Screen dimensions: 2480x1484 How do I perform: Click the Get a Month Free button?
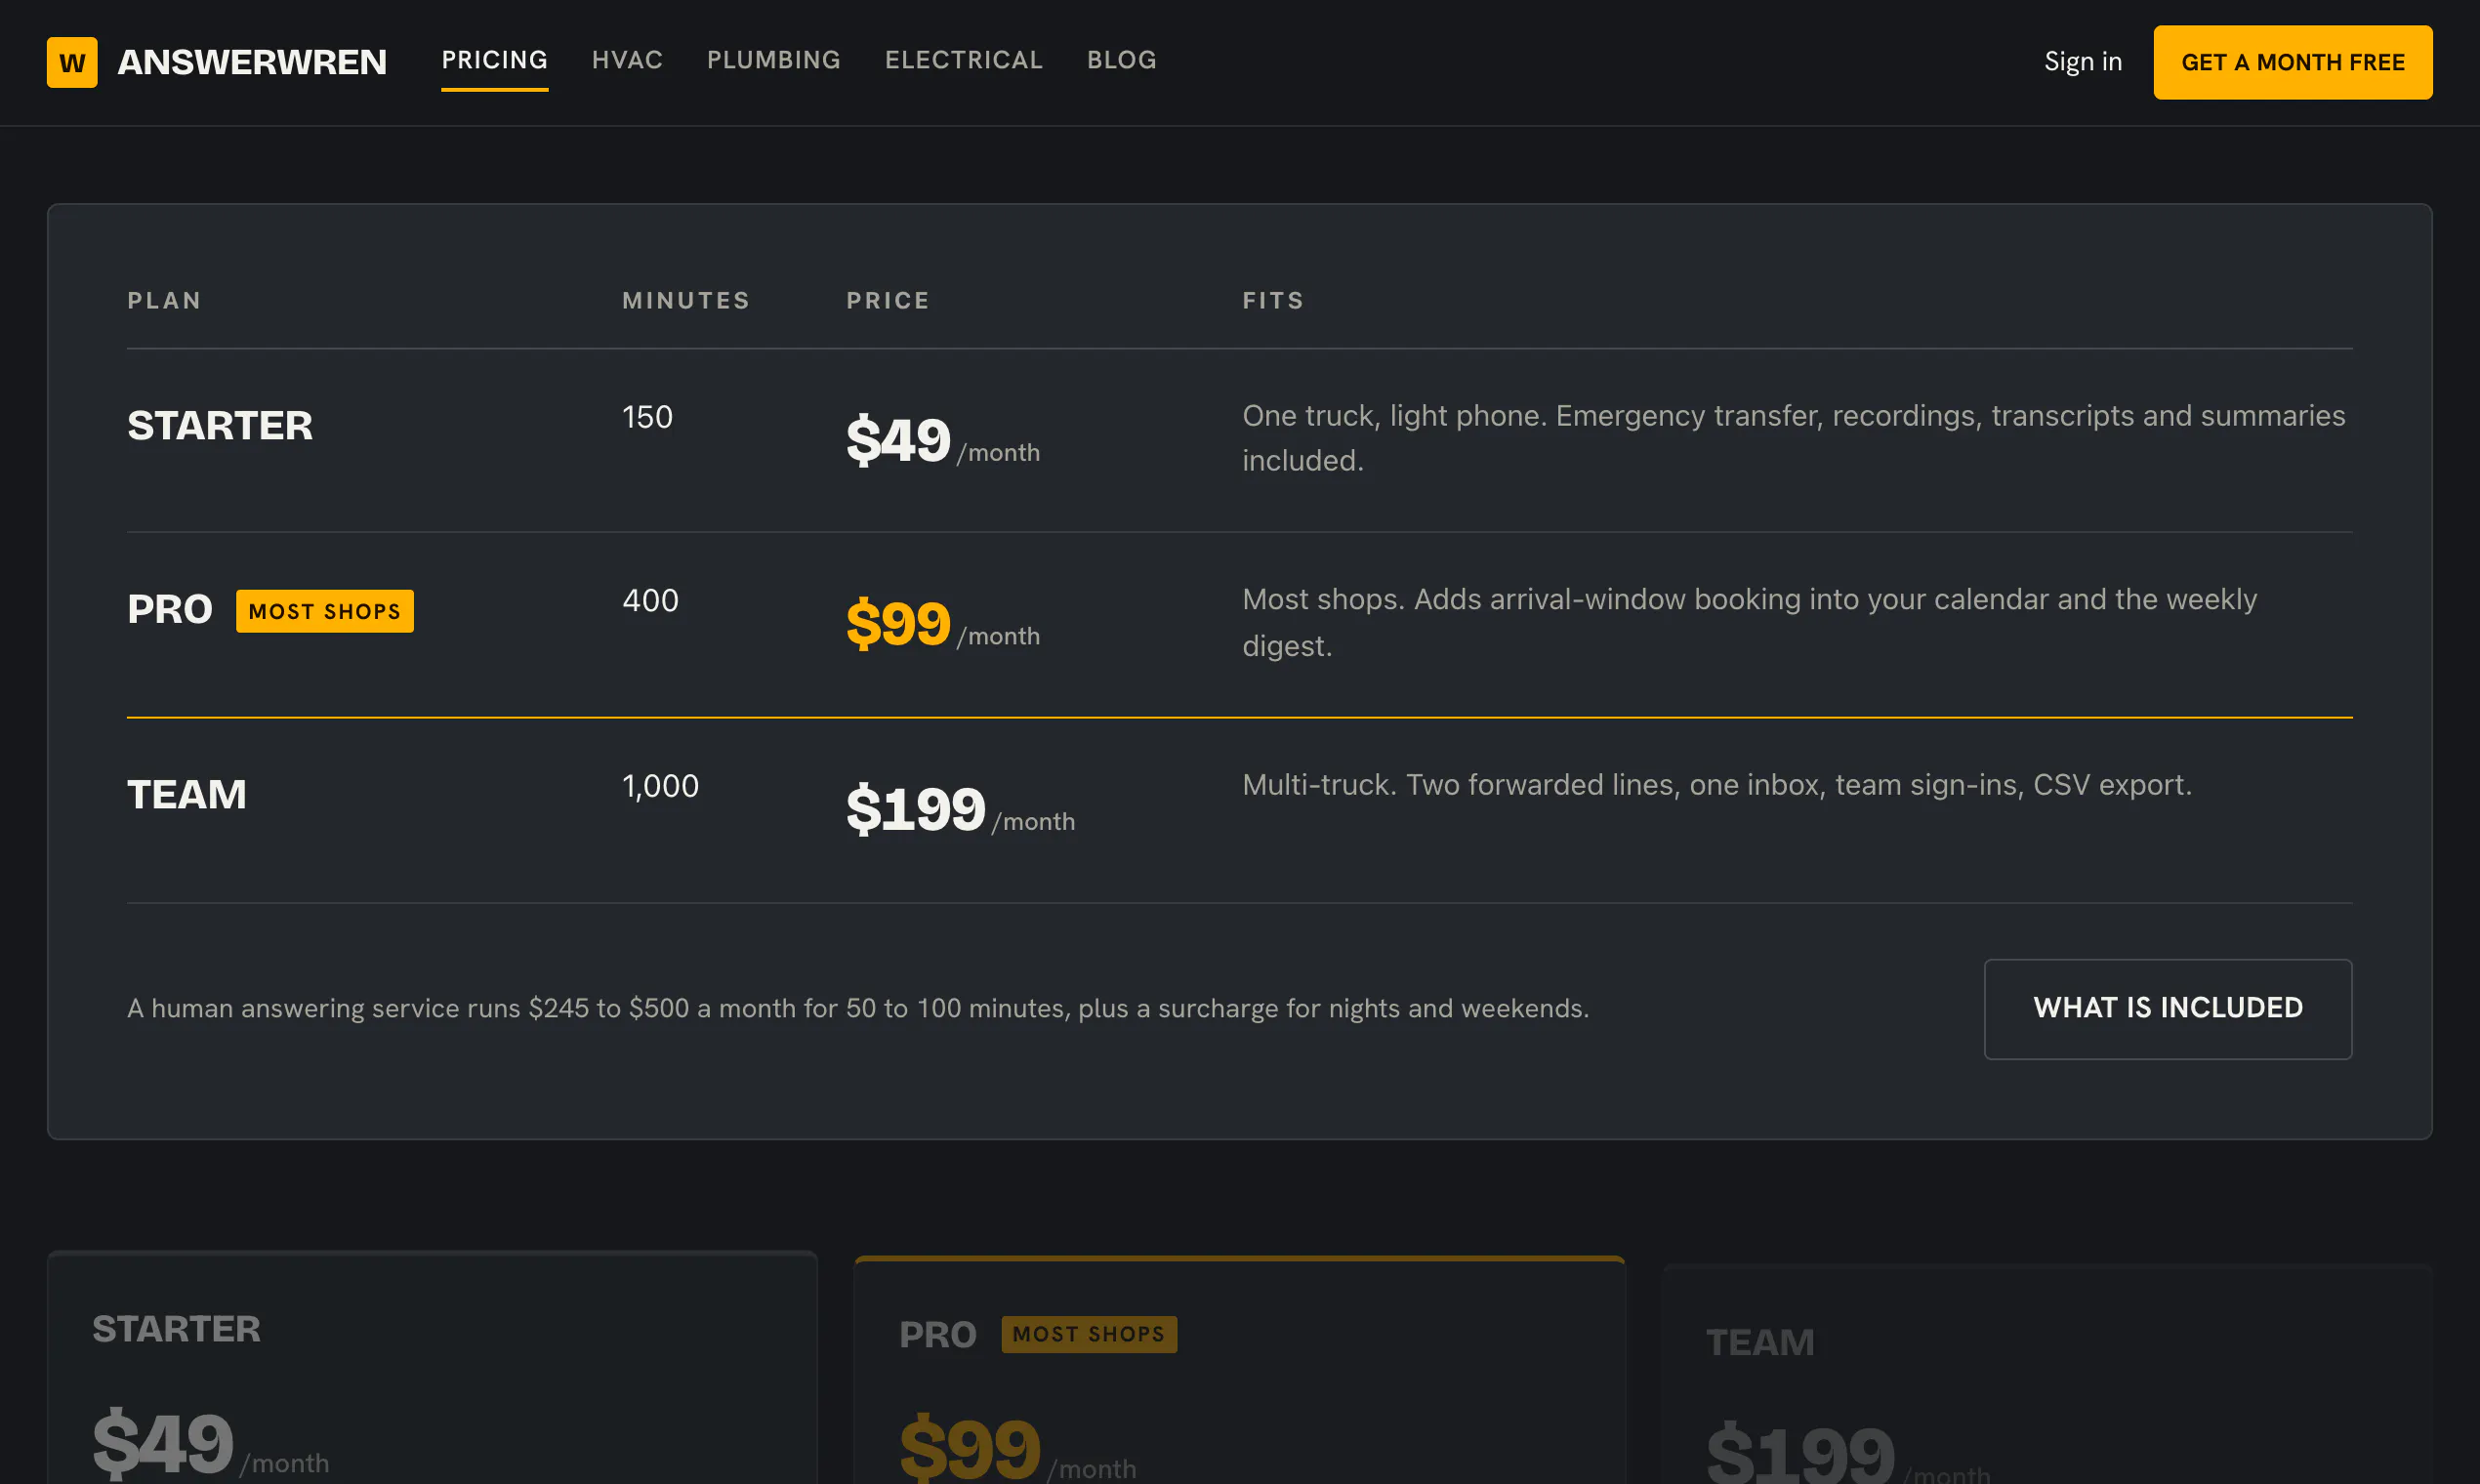tap(2293, 62)
